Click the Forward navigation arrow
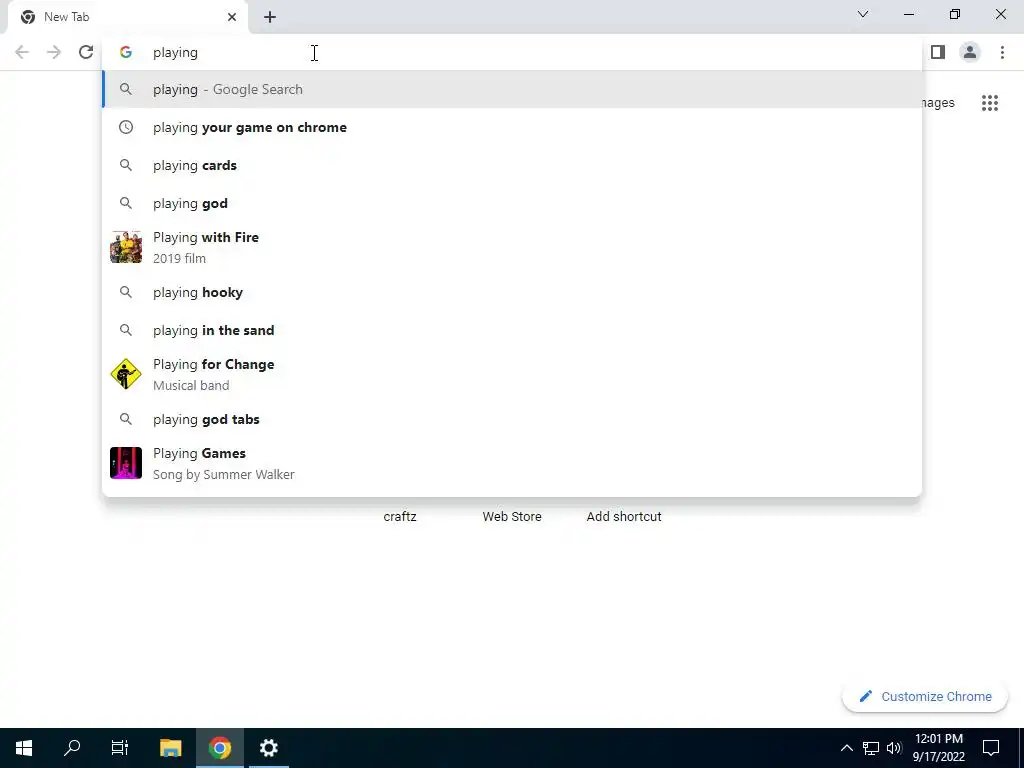 tap(54, 52)
